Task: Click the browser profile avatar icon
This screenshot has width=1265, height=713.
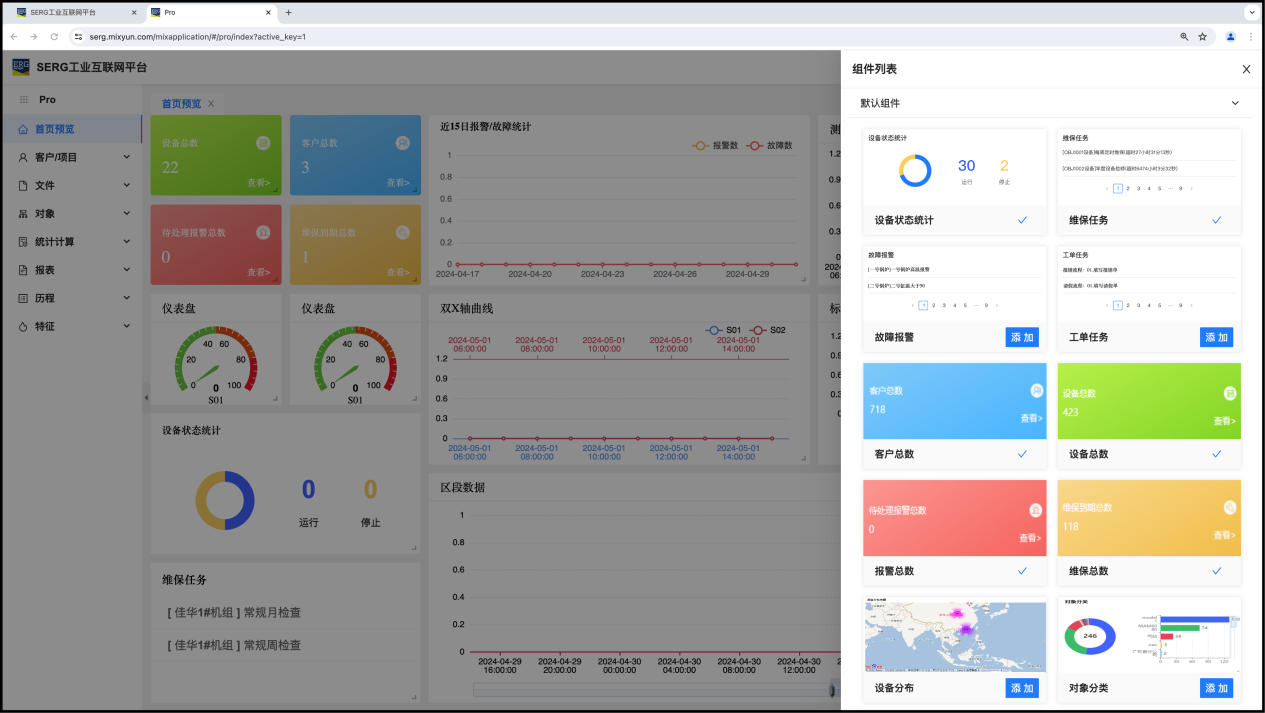Action: pos(1231,37)
